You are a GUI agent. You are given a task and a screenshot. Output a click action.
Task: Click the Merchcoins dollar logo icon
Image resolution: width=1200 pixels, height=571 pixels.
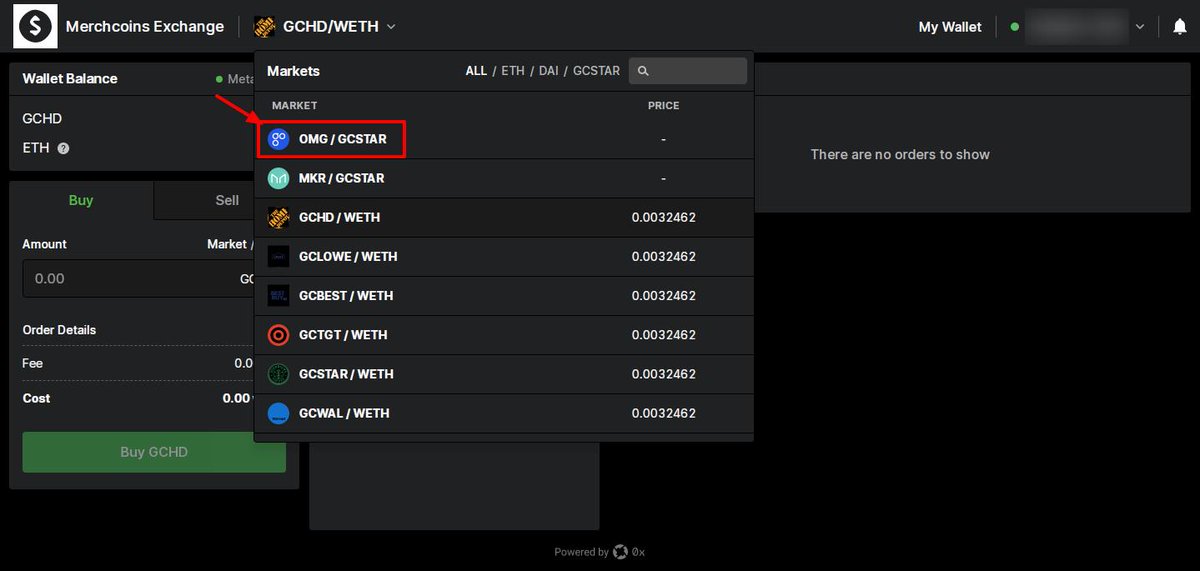point(35,27)
